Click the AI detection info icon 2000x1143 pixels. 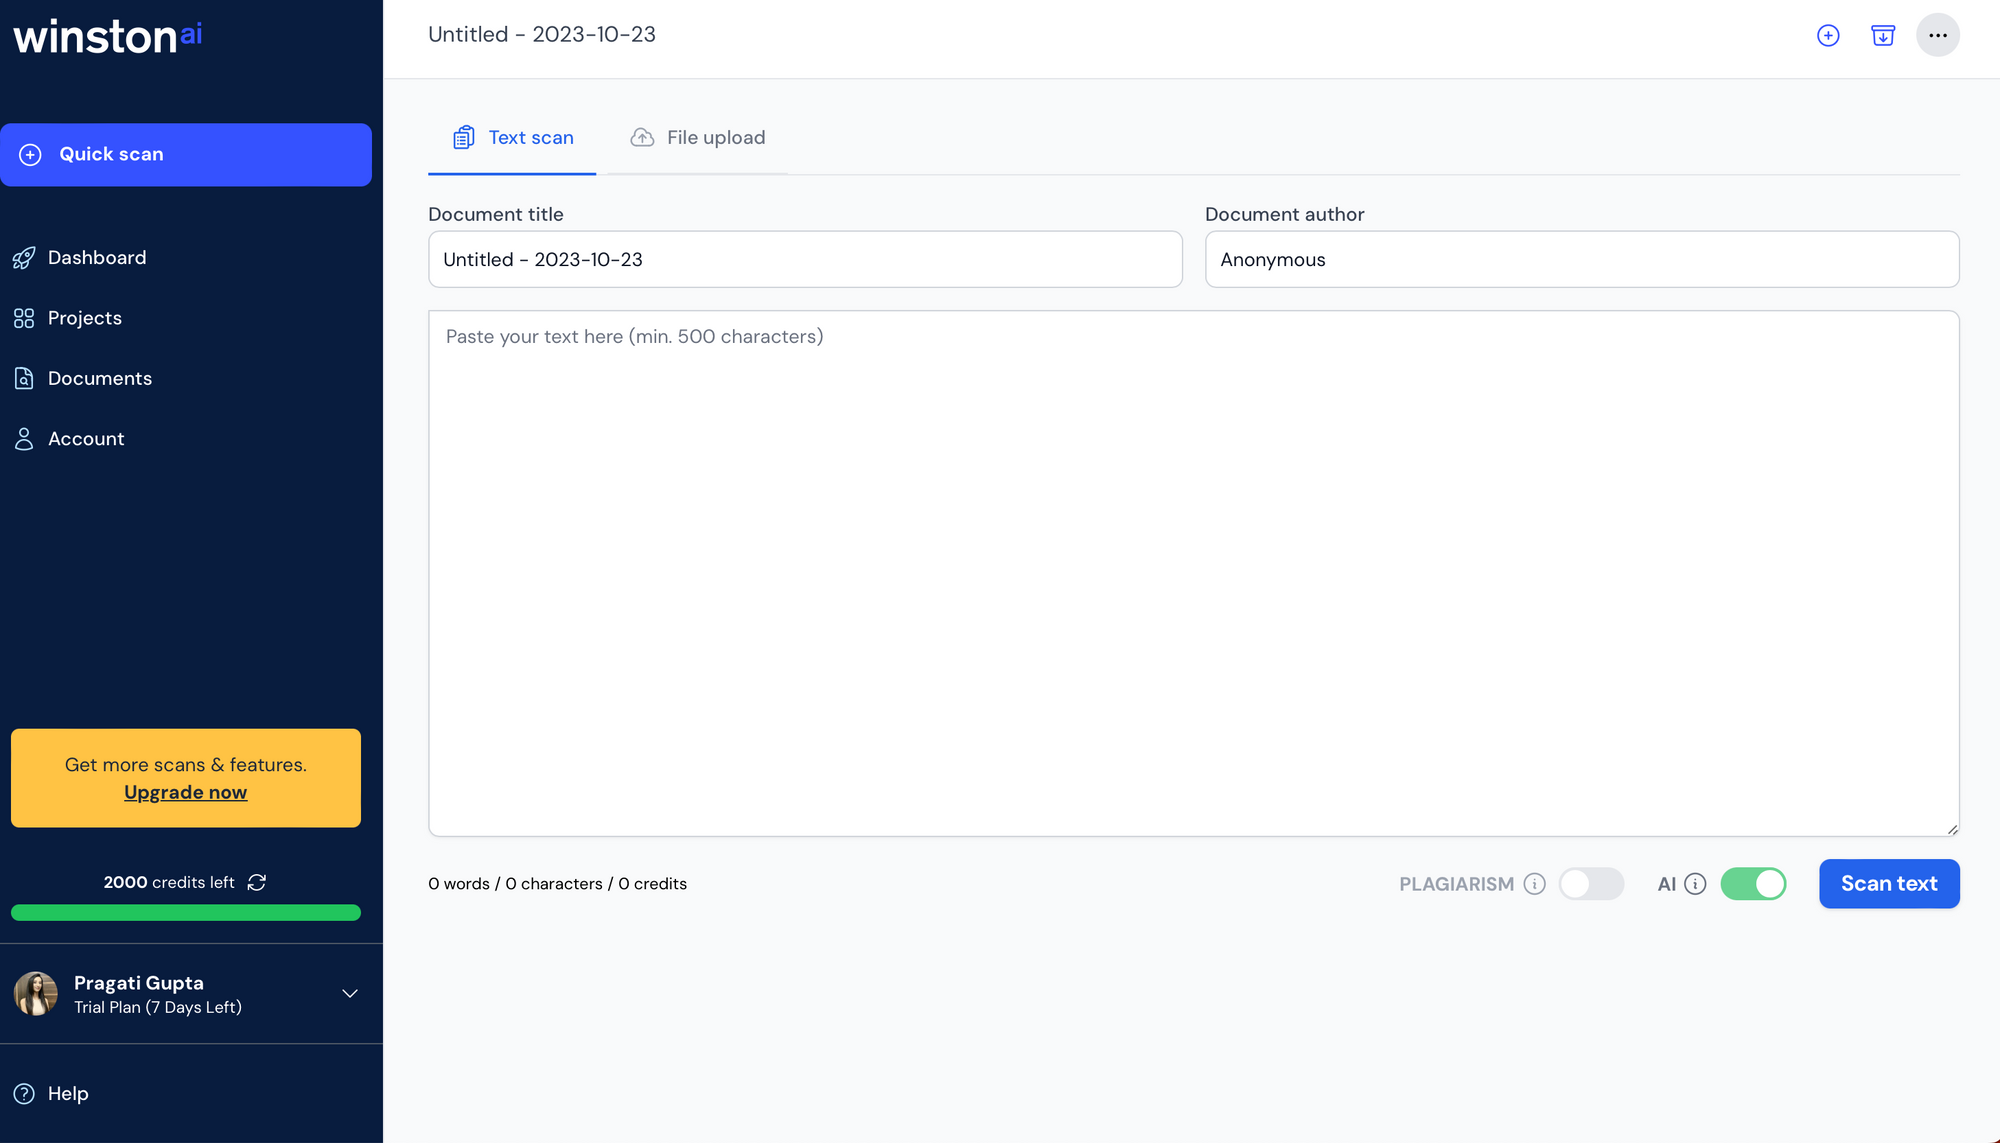pyautogui.click(x=1695, y=884)
